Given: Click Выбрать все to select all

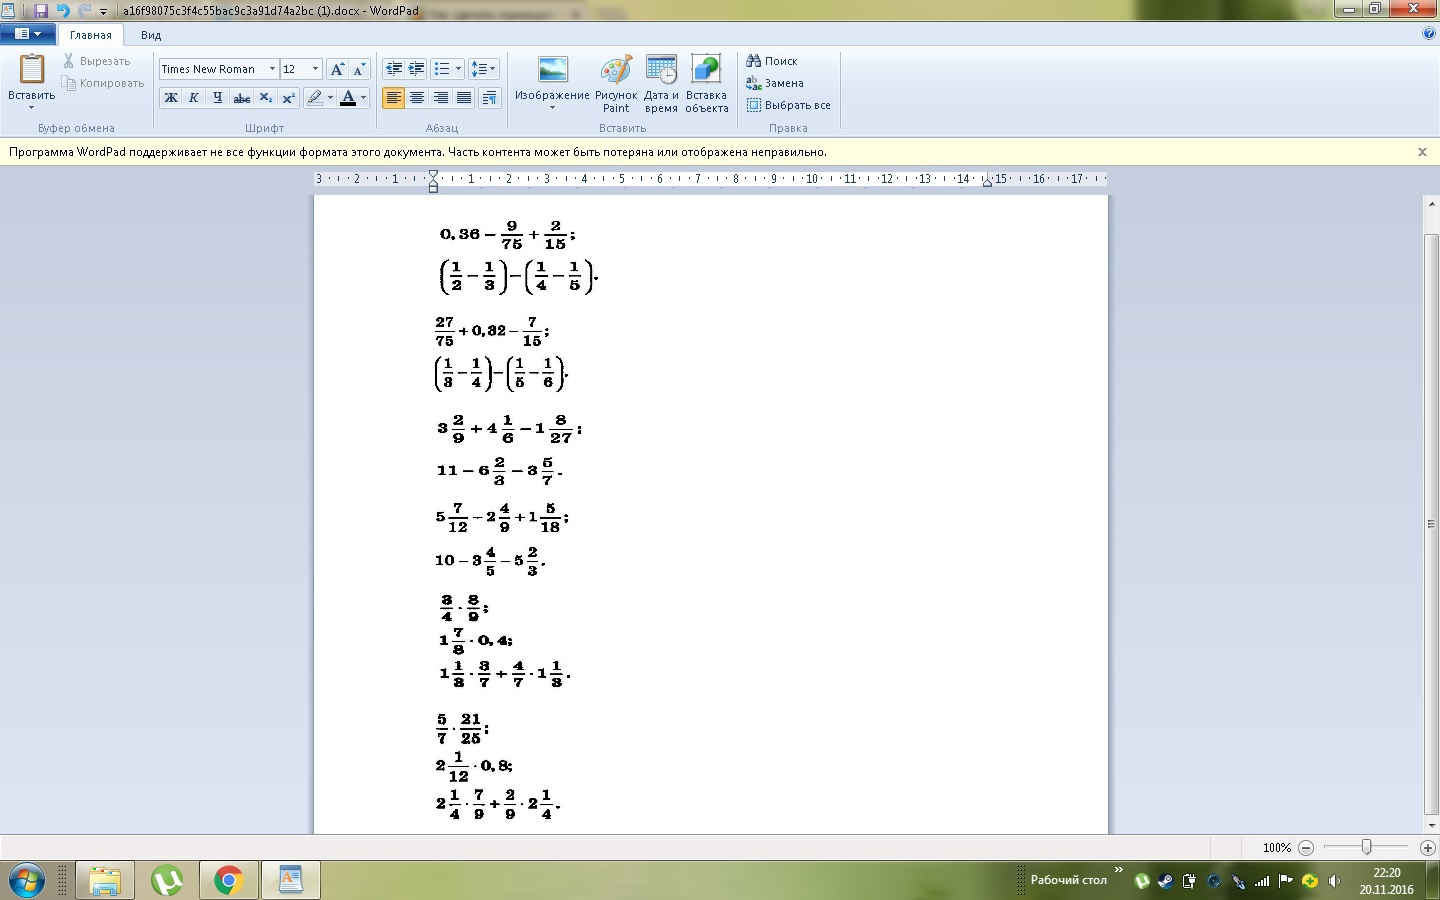Looking at the screenshot, I should pos(789,105).
